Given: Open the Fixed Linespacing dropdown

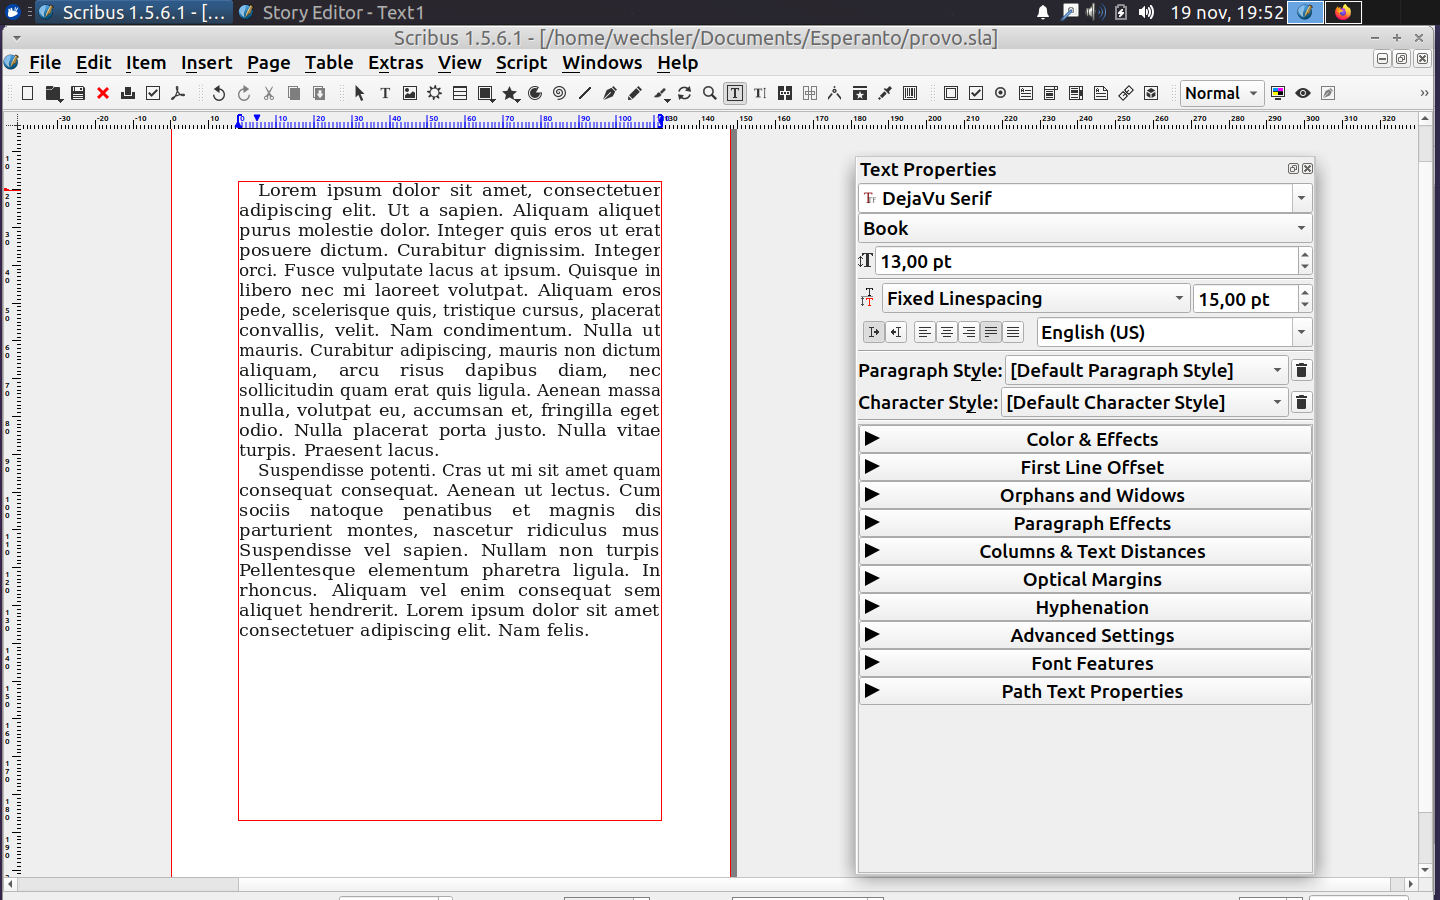Looking at the screenshot, I should coord(1035,298).
